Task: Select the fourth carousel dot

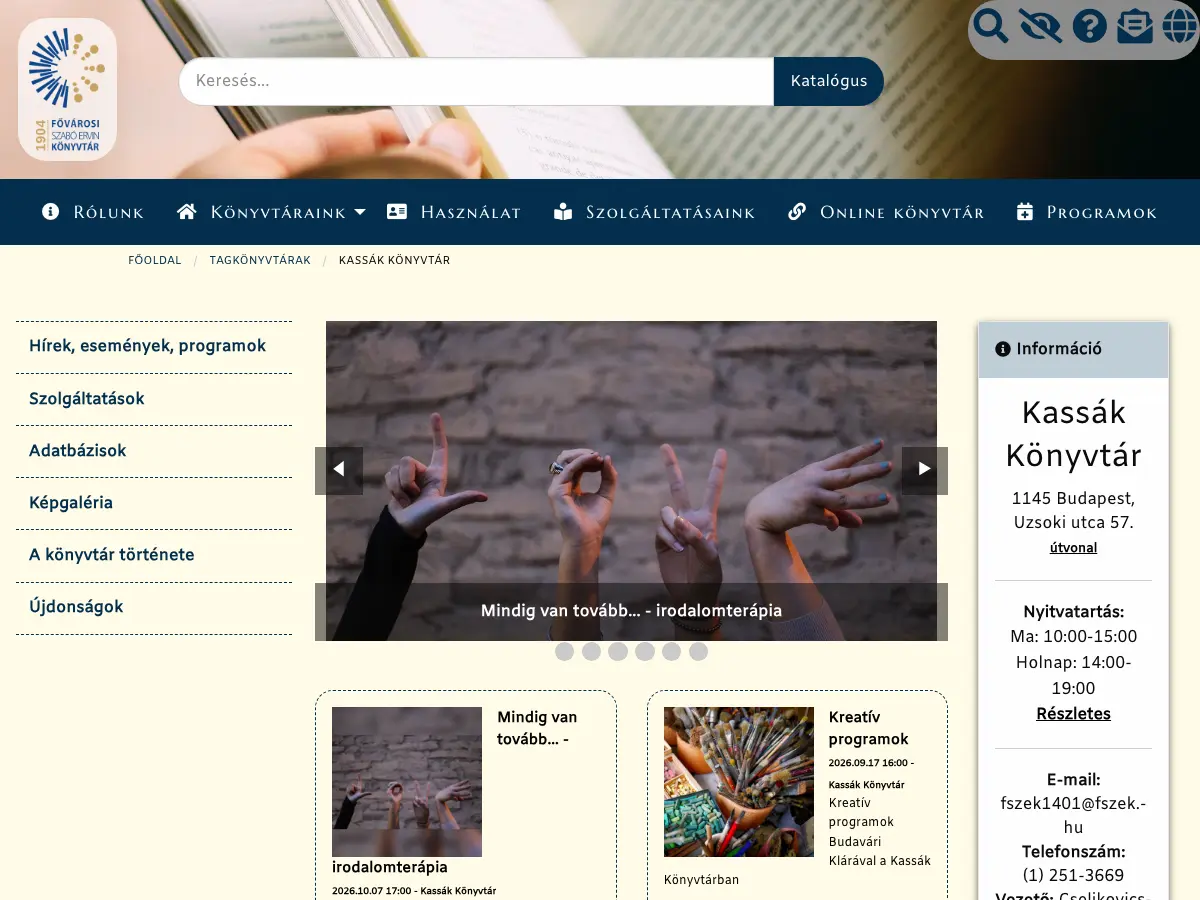Action: 645,652
